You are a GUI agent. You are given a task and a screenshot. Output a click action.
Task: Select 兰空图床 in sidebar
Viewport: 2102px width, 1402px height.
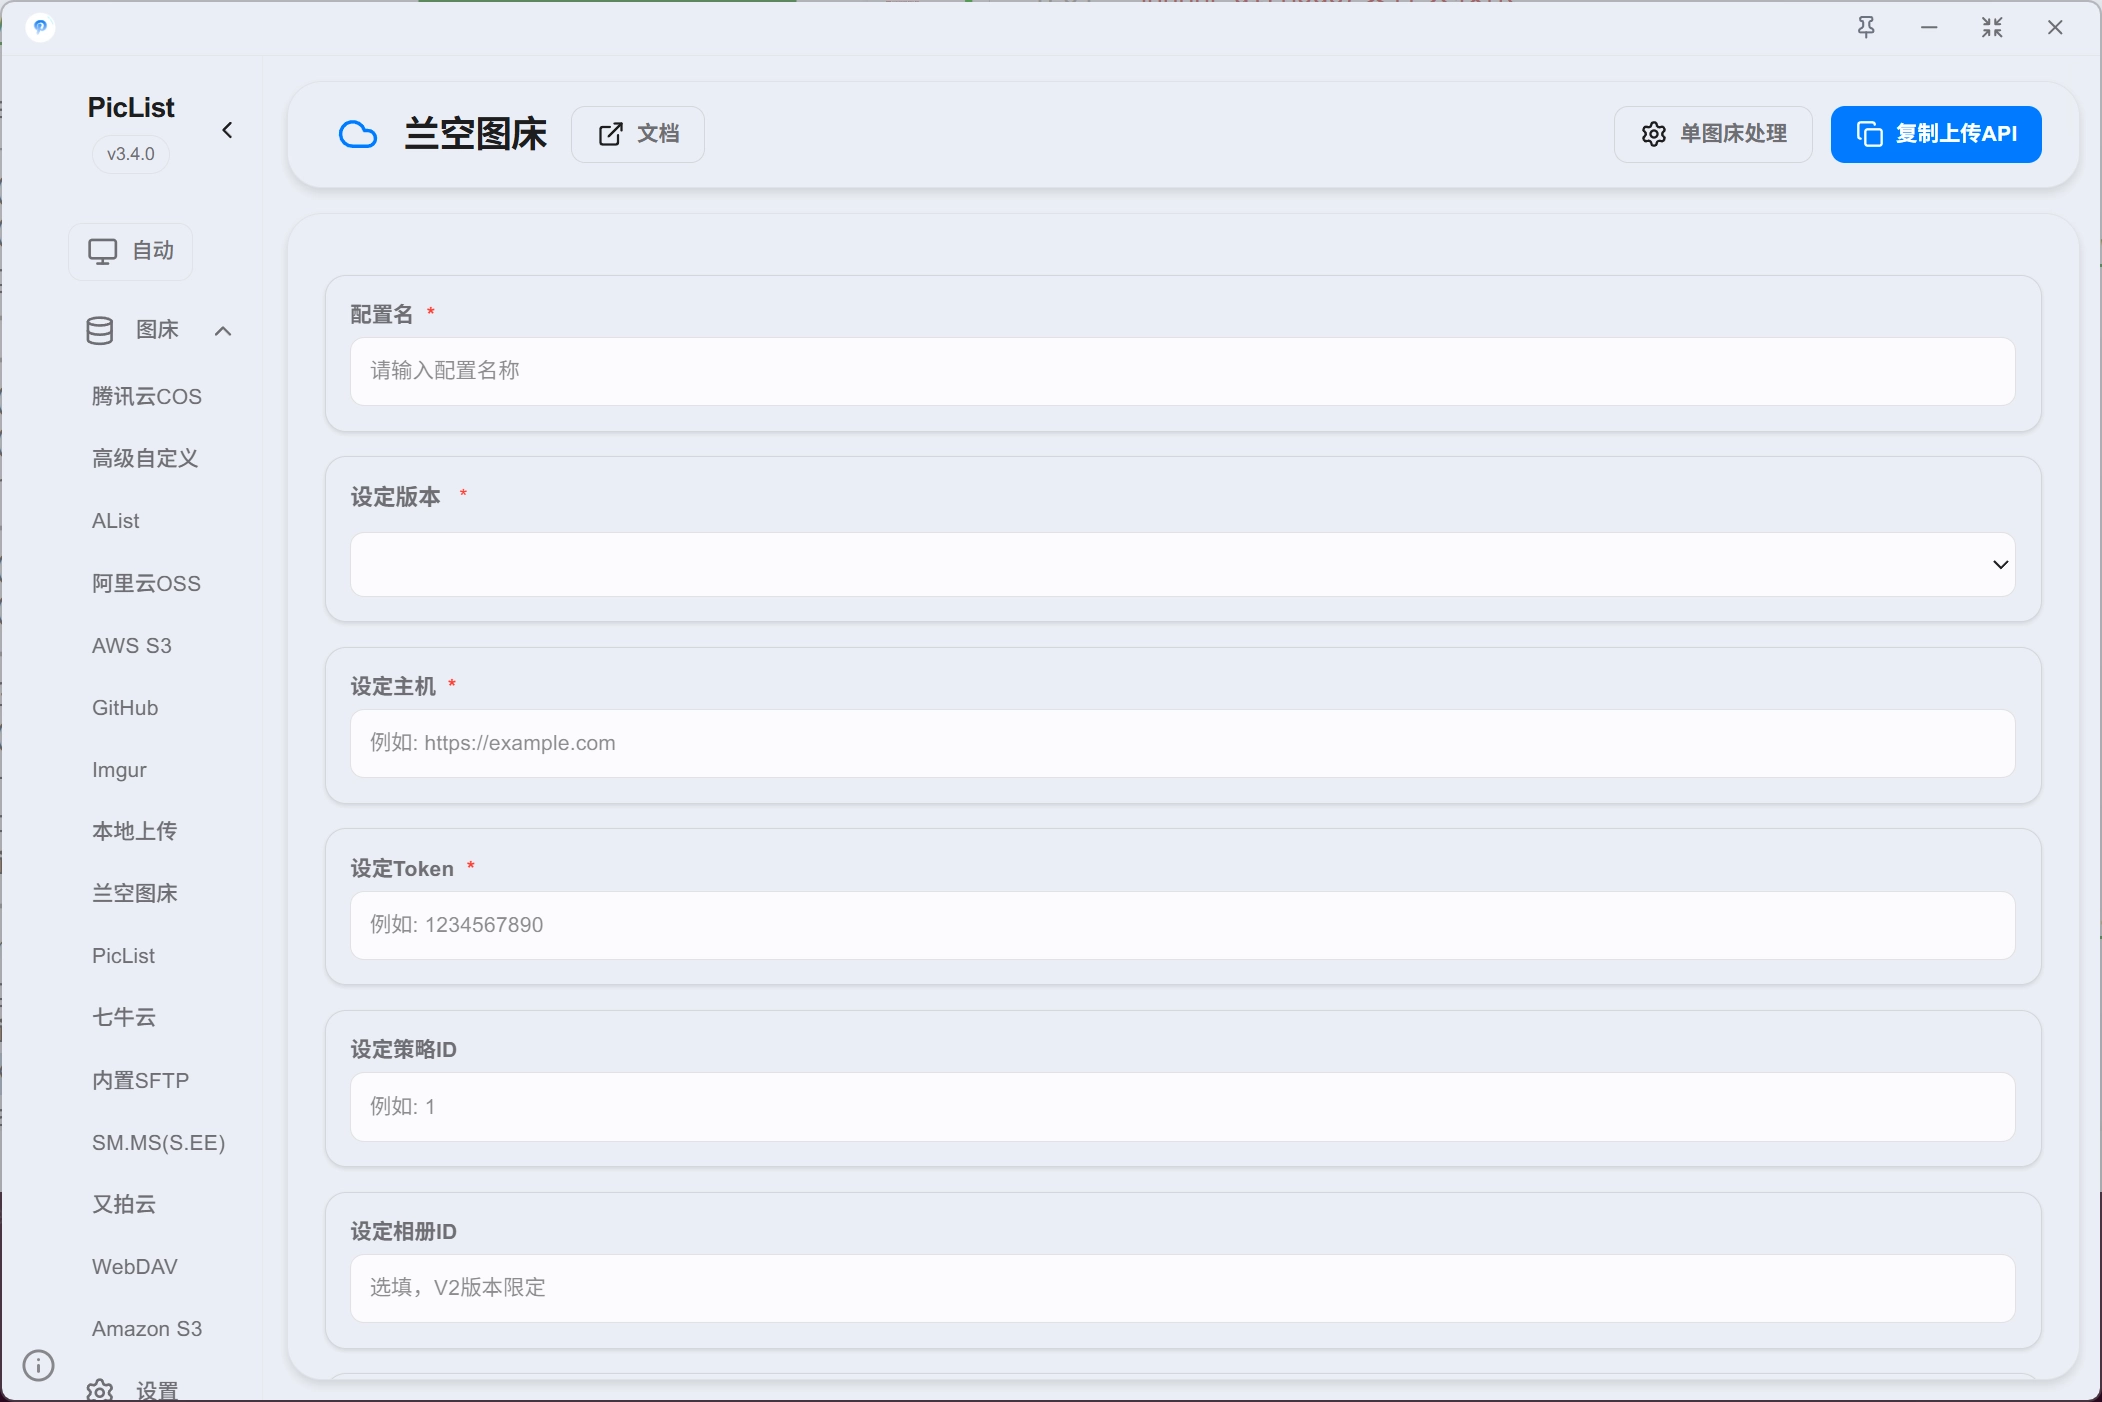[134, 893]
